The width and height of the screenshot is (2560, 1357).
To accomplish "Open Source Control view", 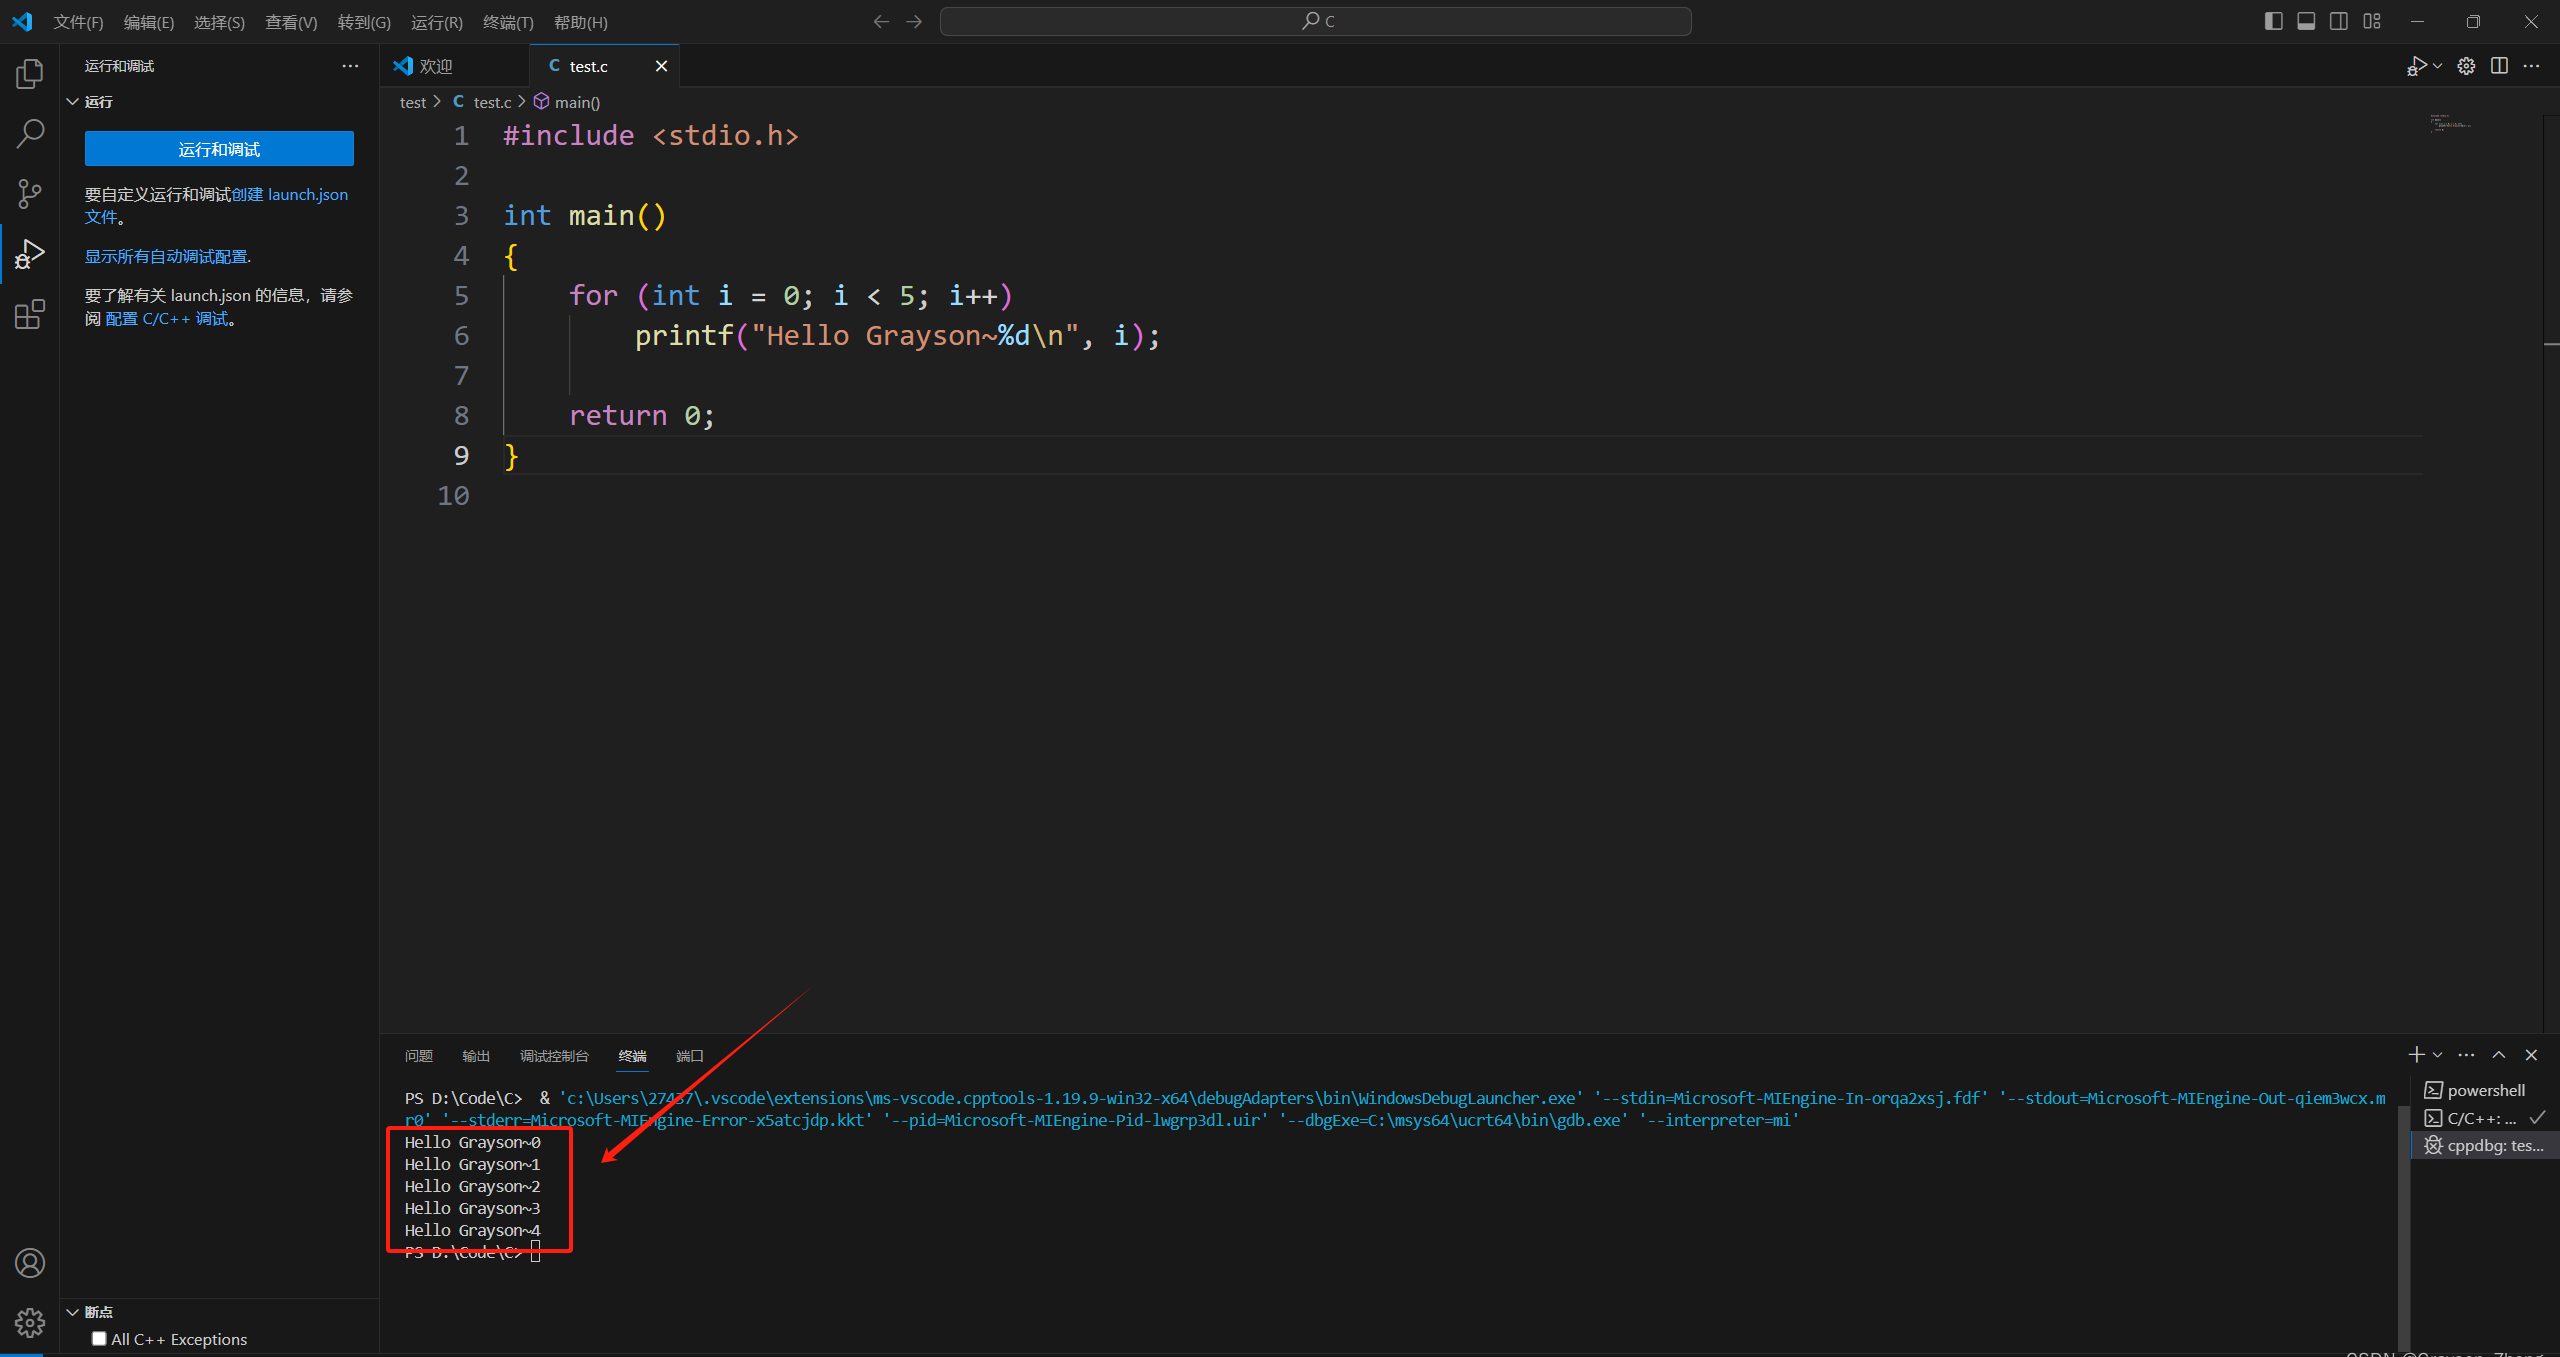I will [30, 194].
